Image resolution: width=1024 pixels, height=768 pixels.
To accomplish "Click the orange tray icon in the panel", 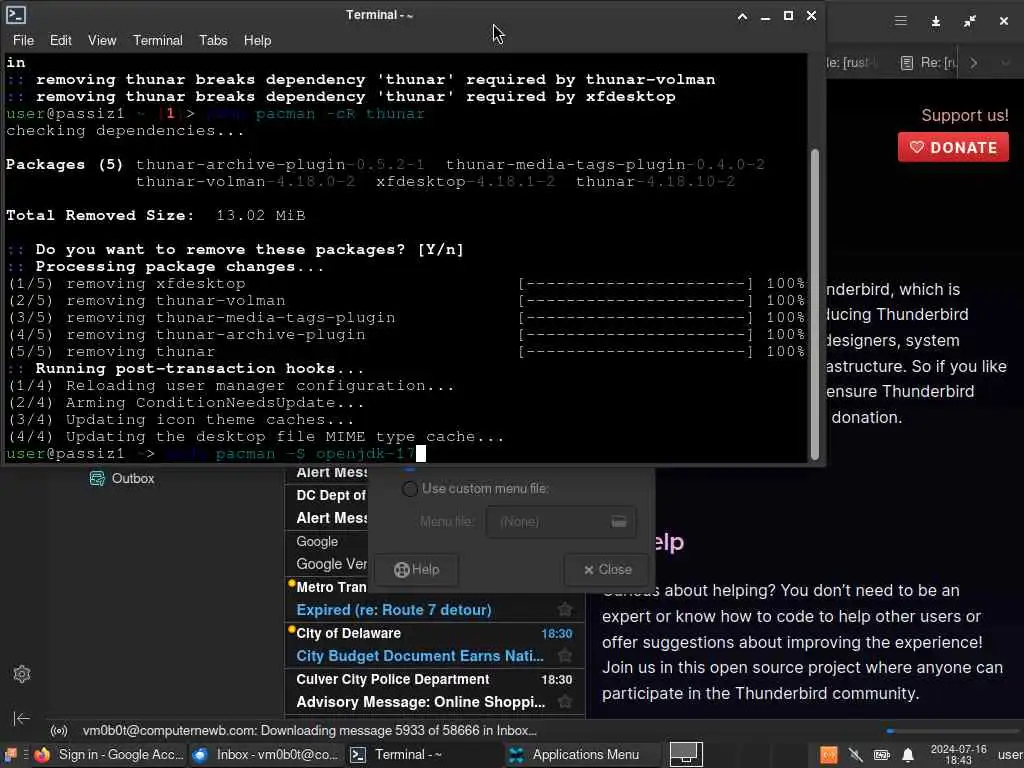I will (x=829, y=755).
